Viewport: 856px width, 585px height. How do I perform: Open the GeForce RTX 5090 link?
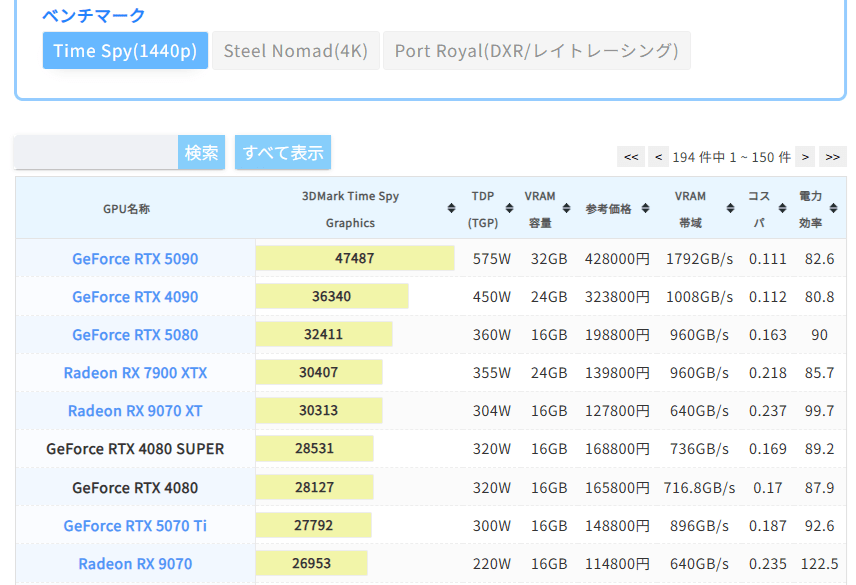click(x=135, y=259)
